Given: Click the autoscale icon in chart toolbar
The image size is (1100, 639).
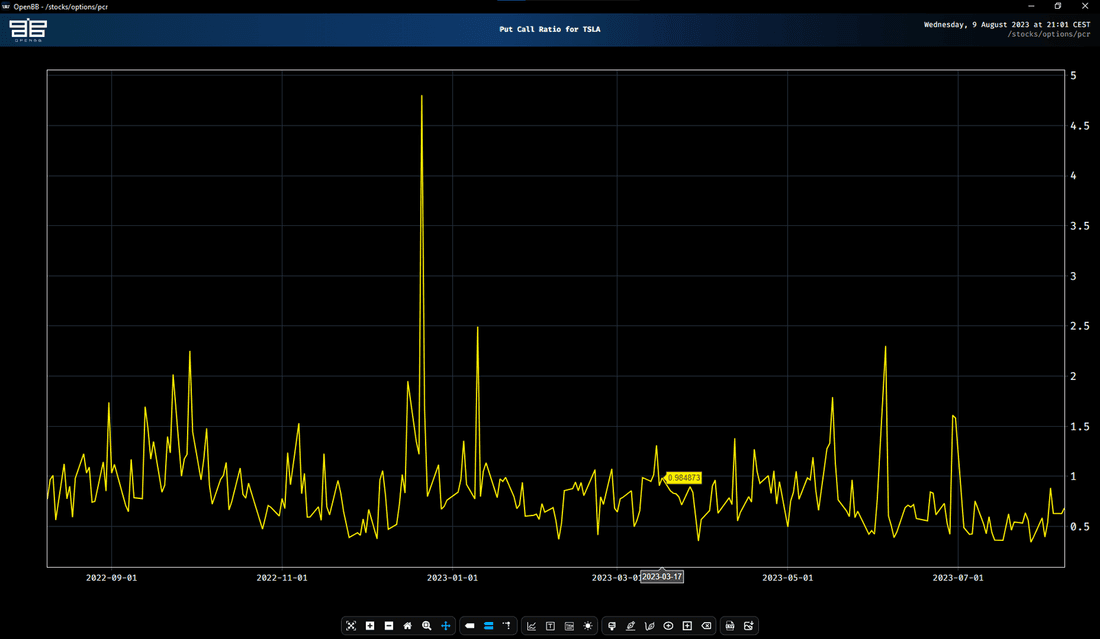Looking at the screenshot, I should (x=351, y=626).
